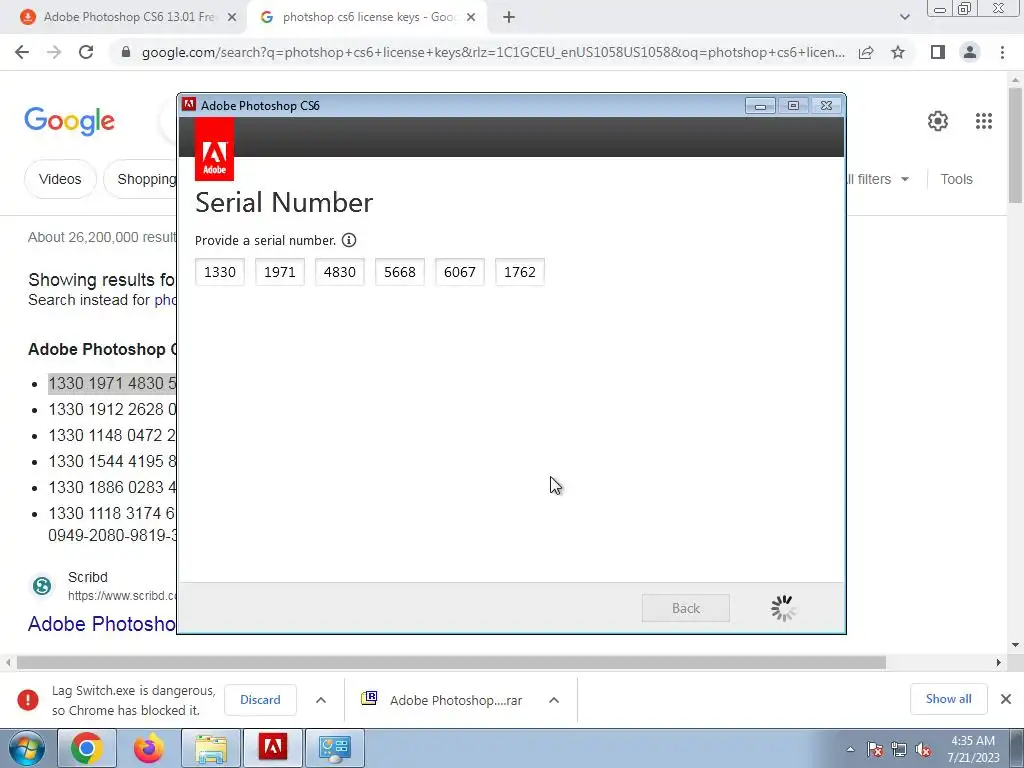Open Google quick settings gear
The image size is (1024, 768).
[x=938, y=121]
